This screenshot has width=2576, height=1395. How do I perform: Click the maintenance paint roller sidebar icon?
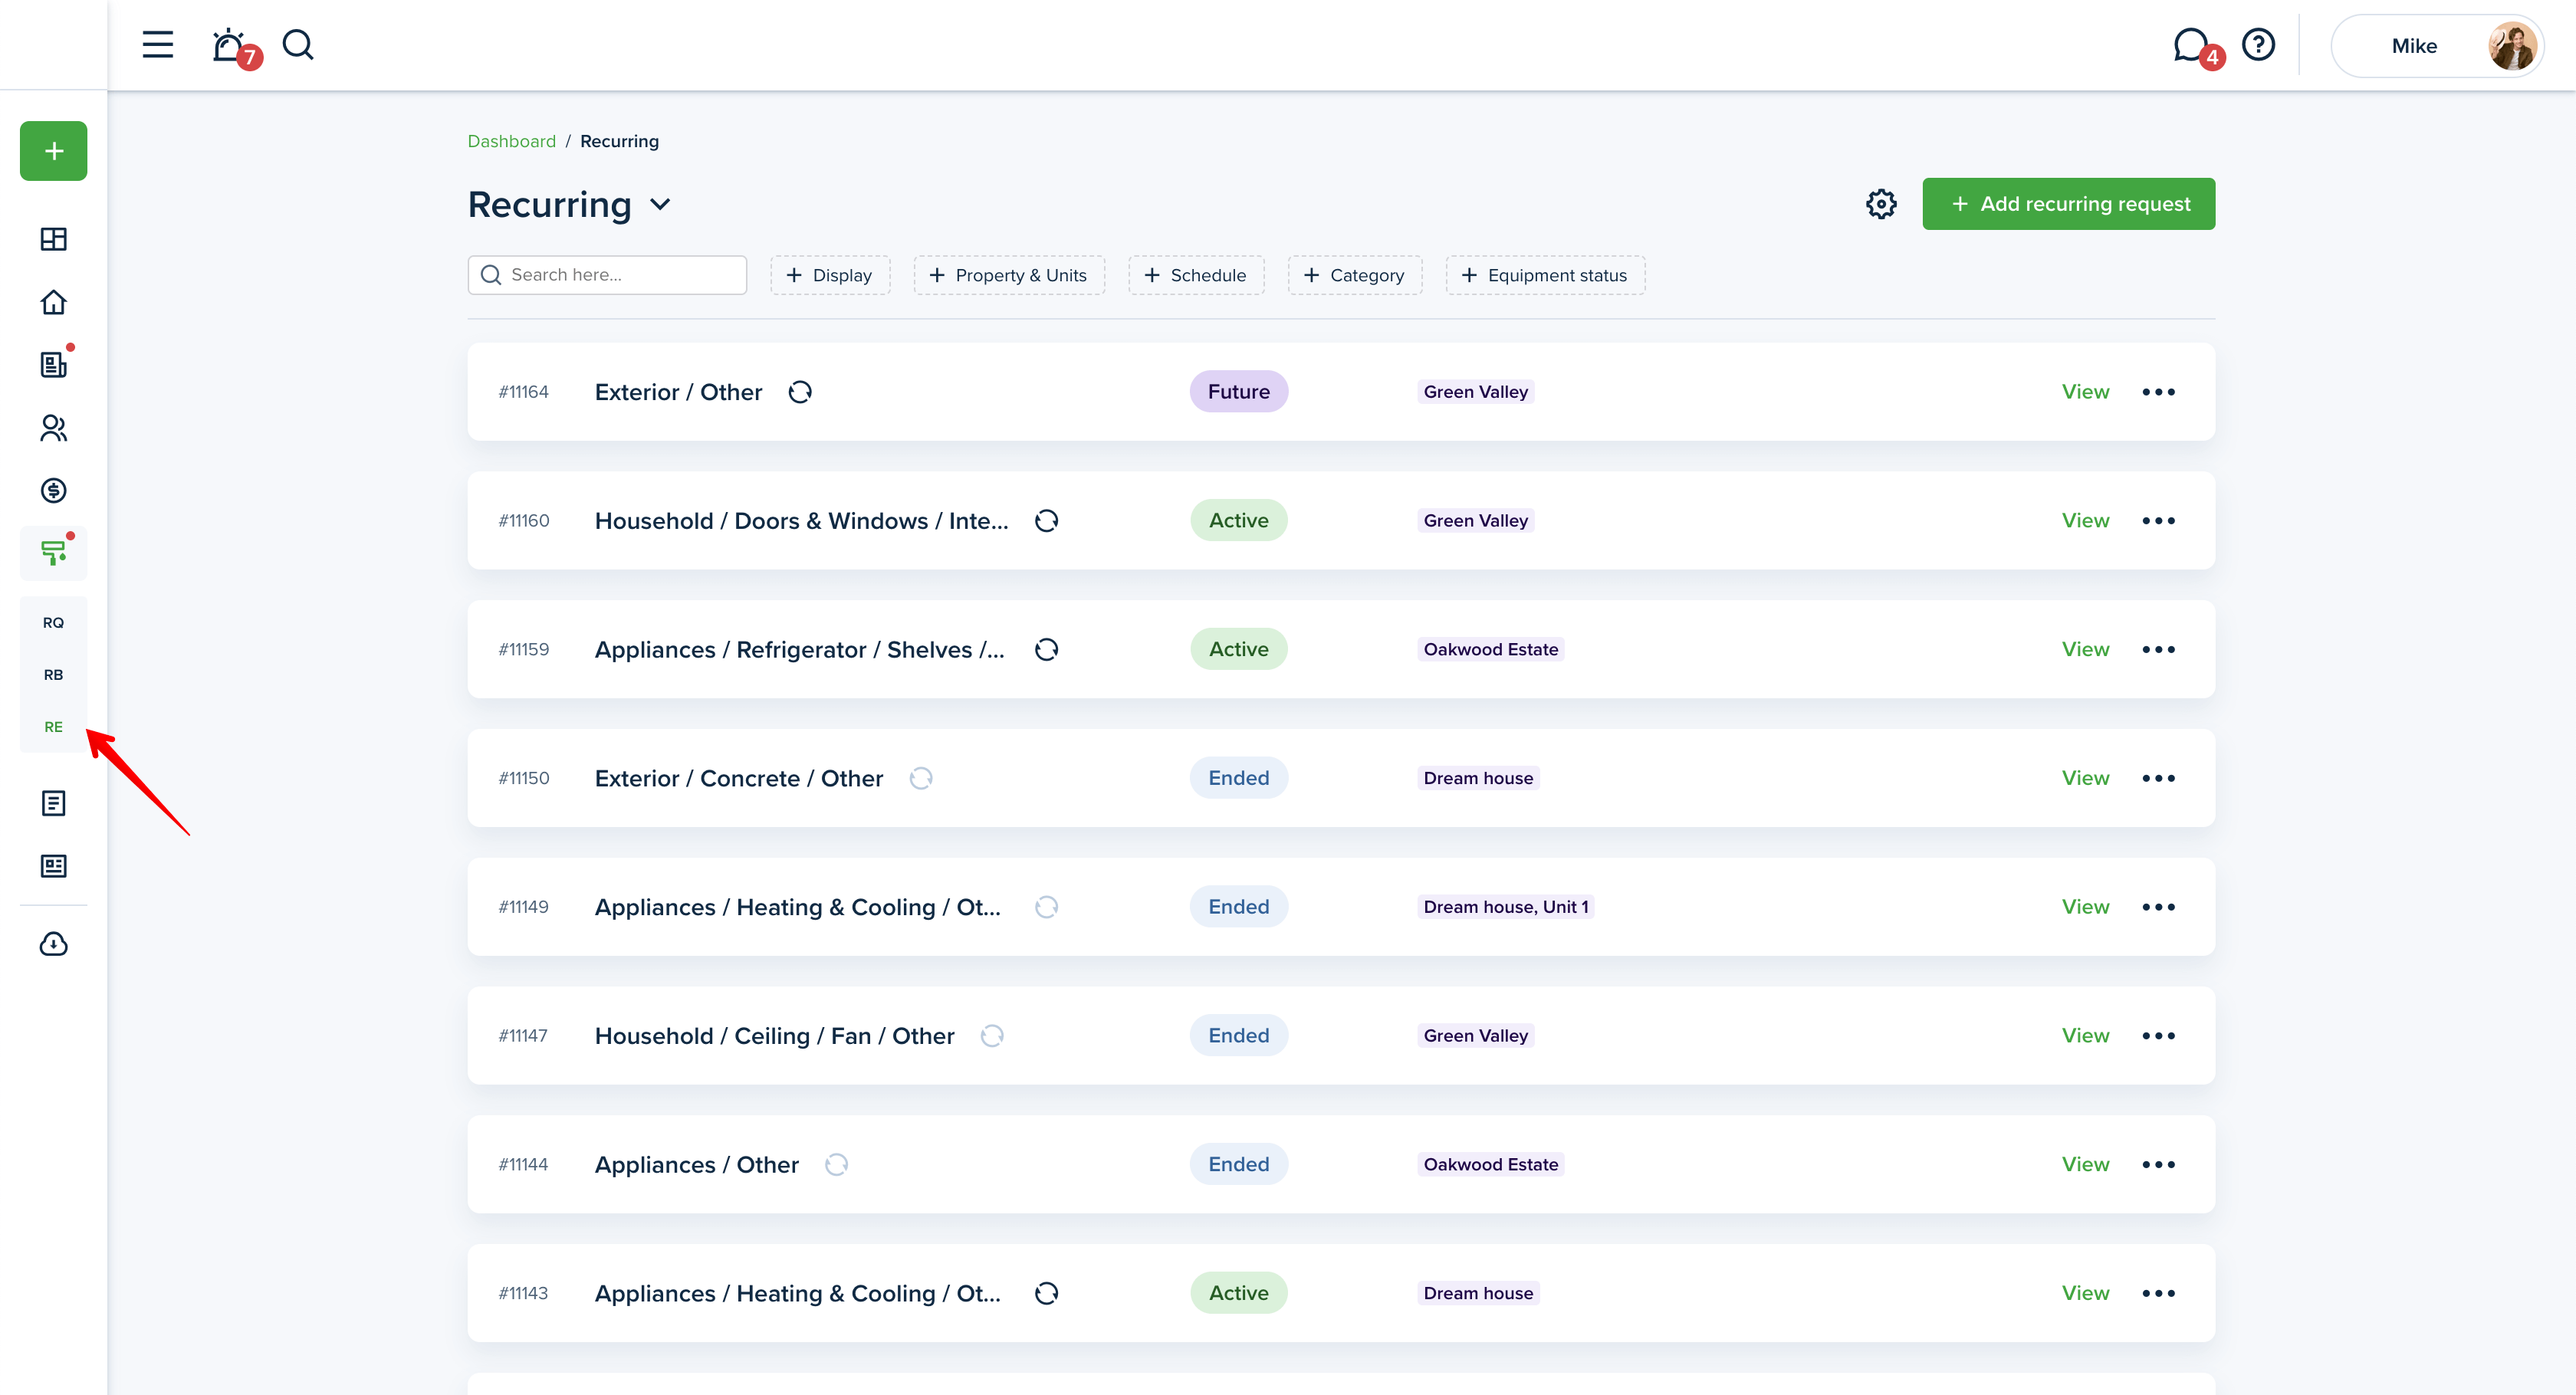(54, 552)
